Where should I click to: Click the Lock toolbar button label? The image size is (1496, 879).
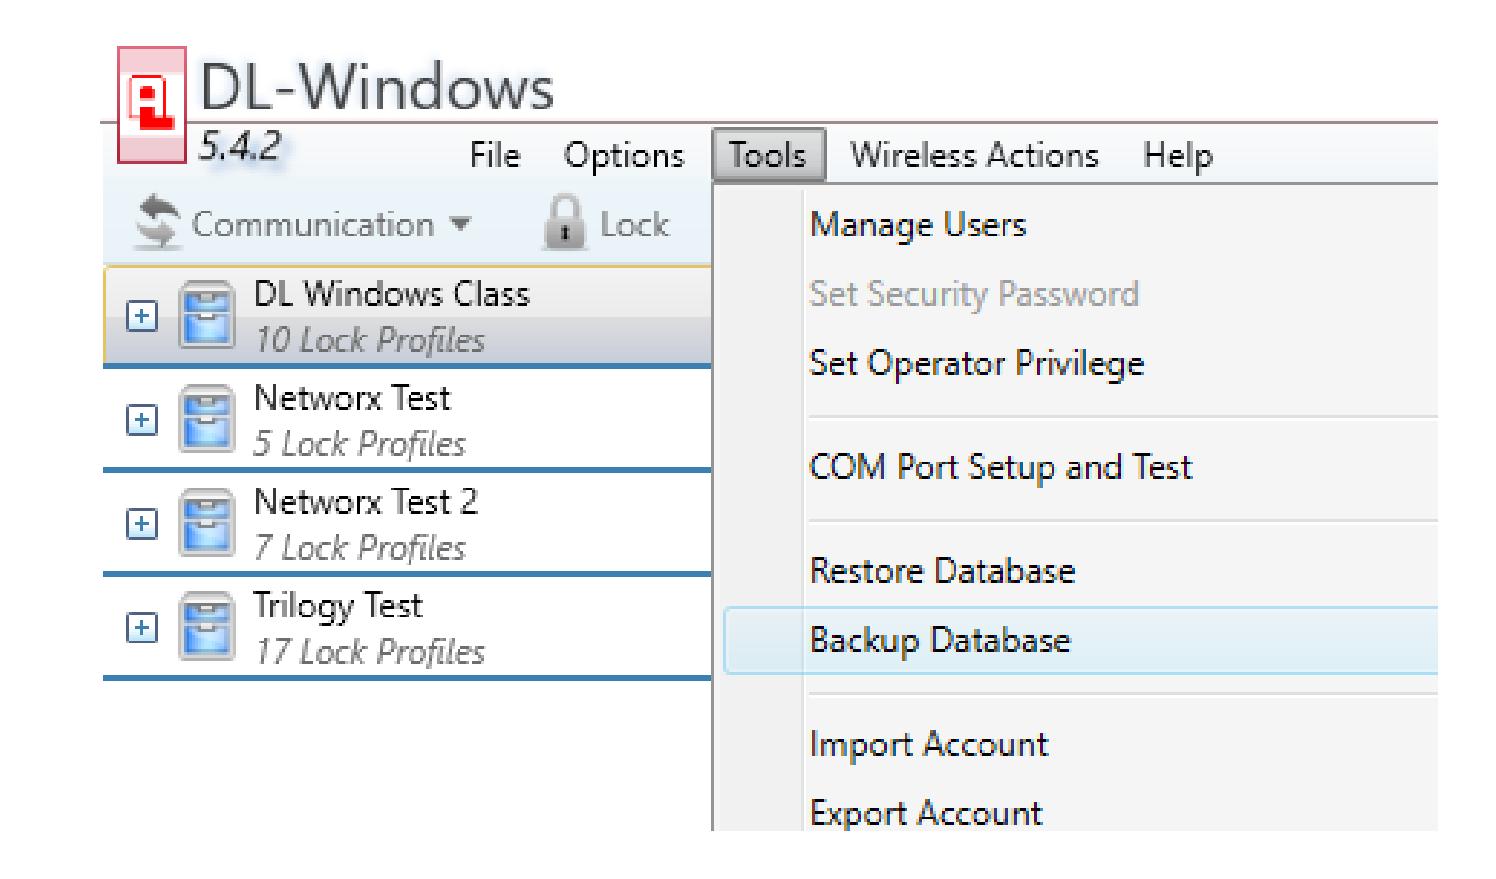pos(634,225)
